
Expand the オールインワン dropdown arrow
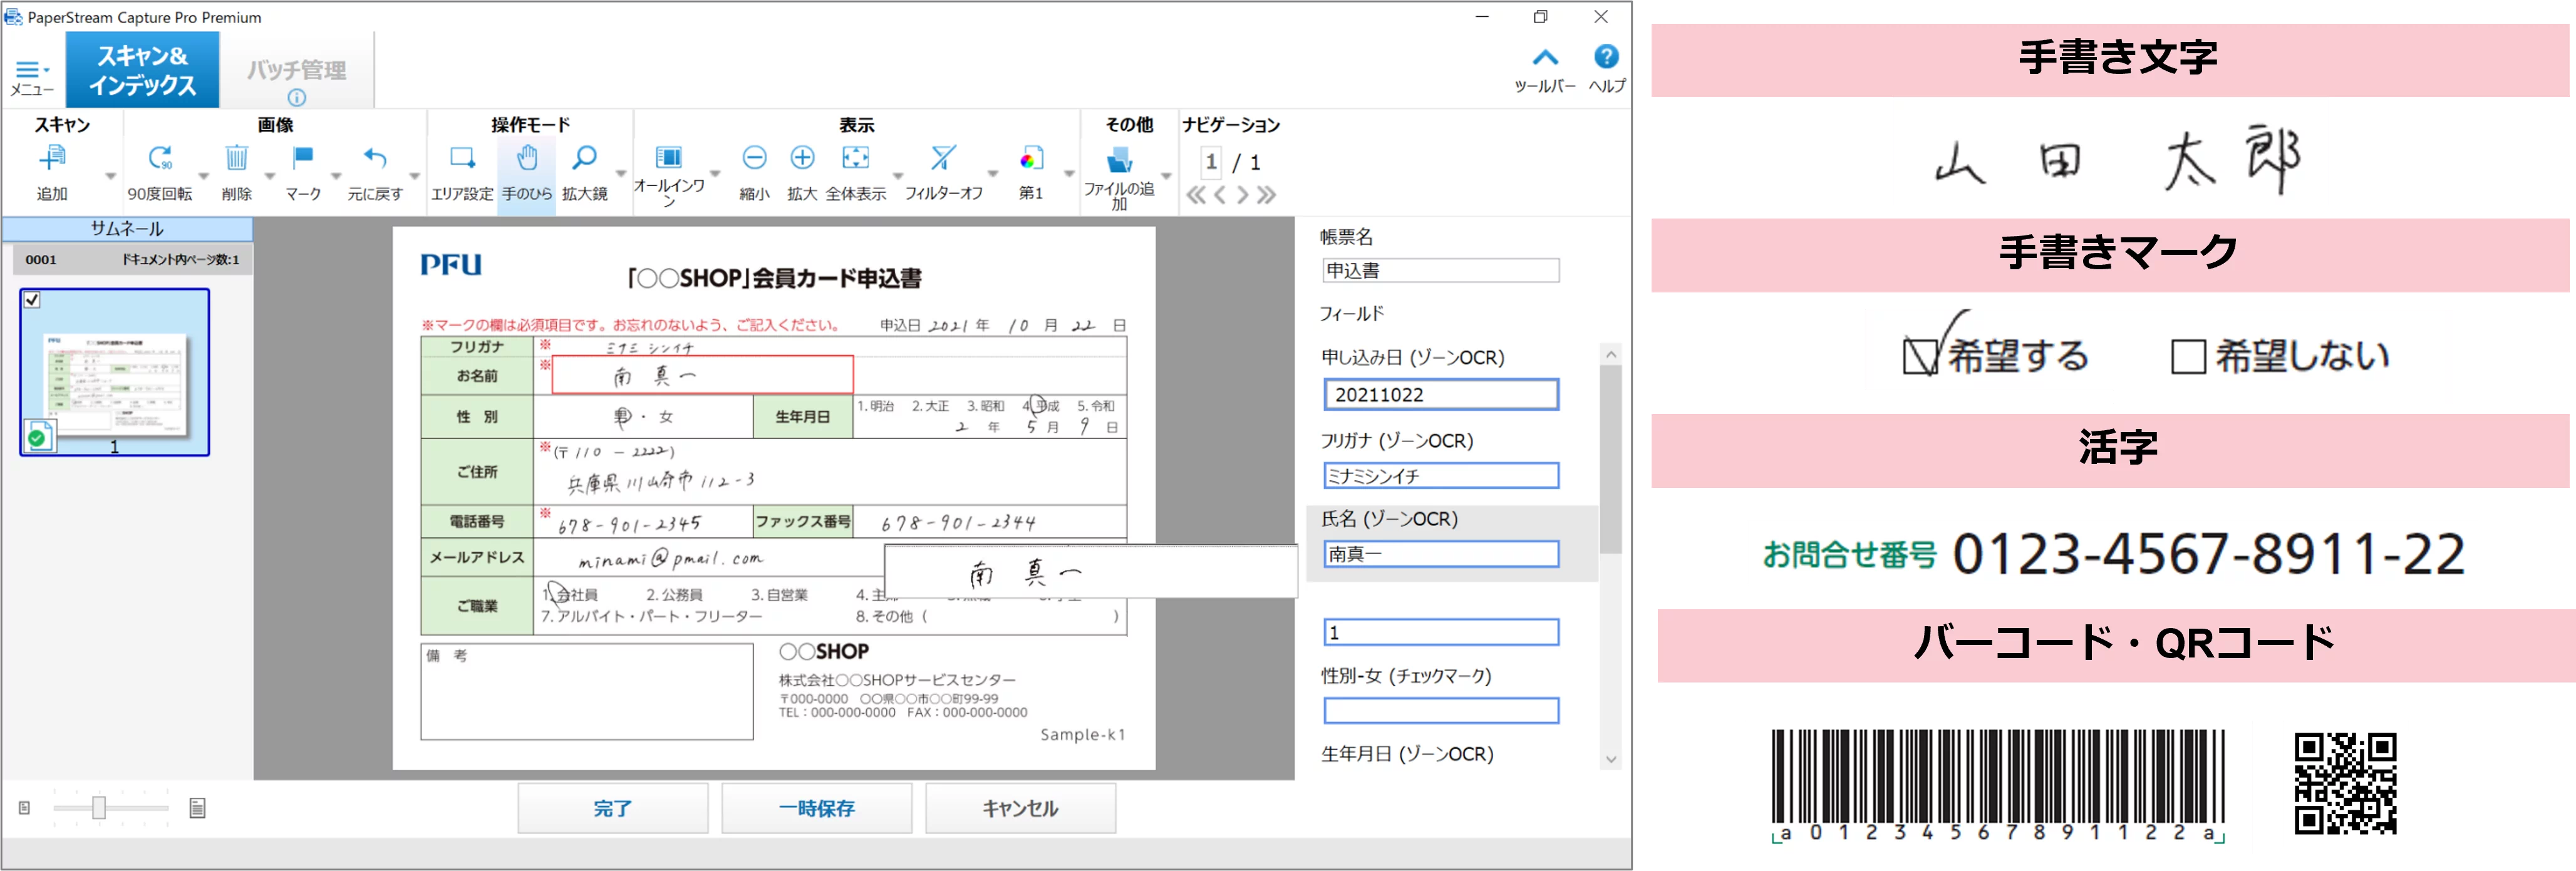[714, 175]
